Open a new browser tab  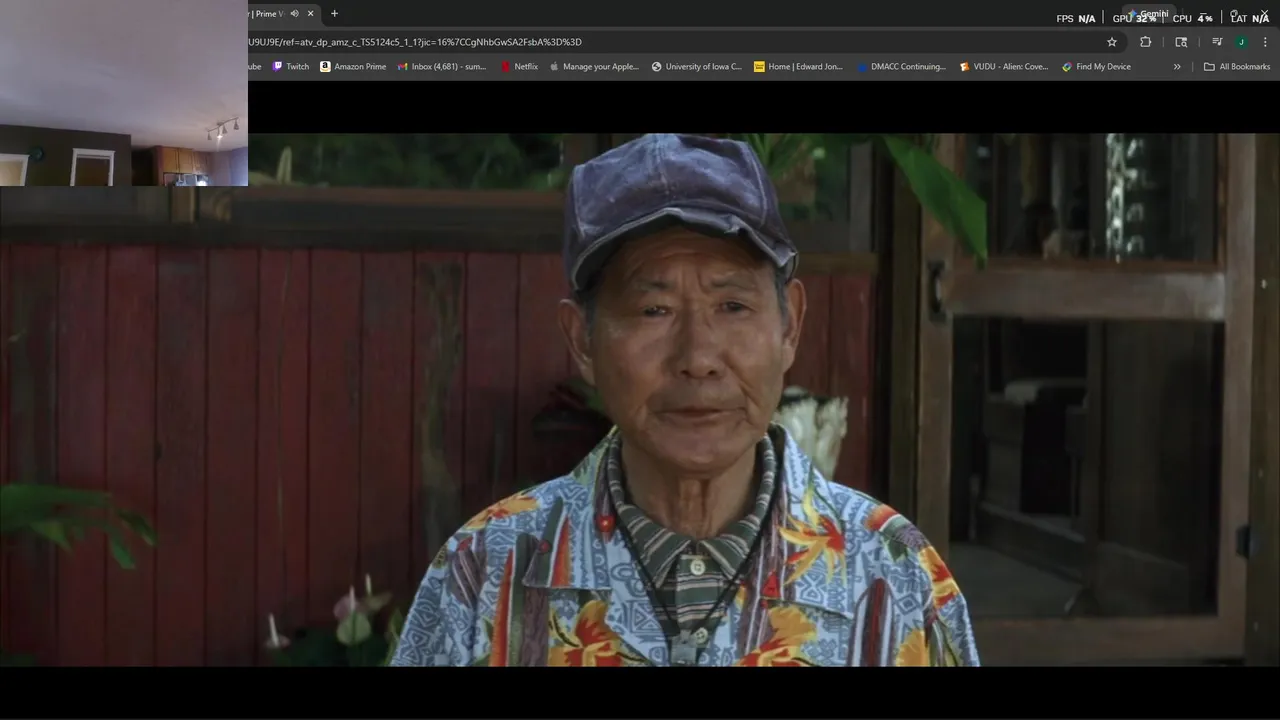(x=334, y=14)
